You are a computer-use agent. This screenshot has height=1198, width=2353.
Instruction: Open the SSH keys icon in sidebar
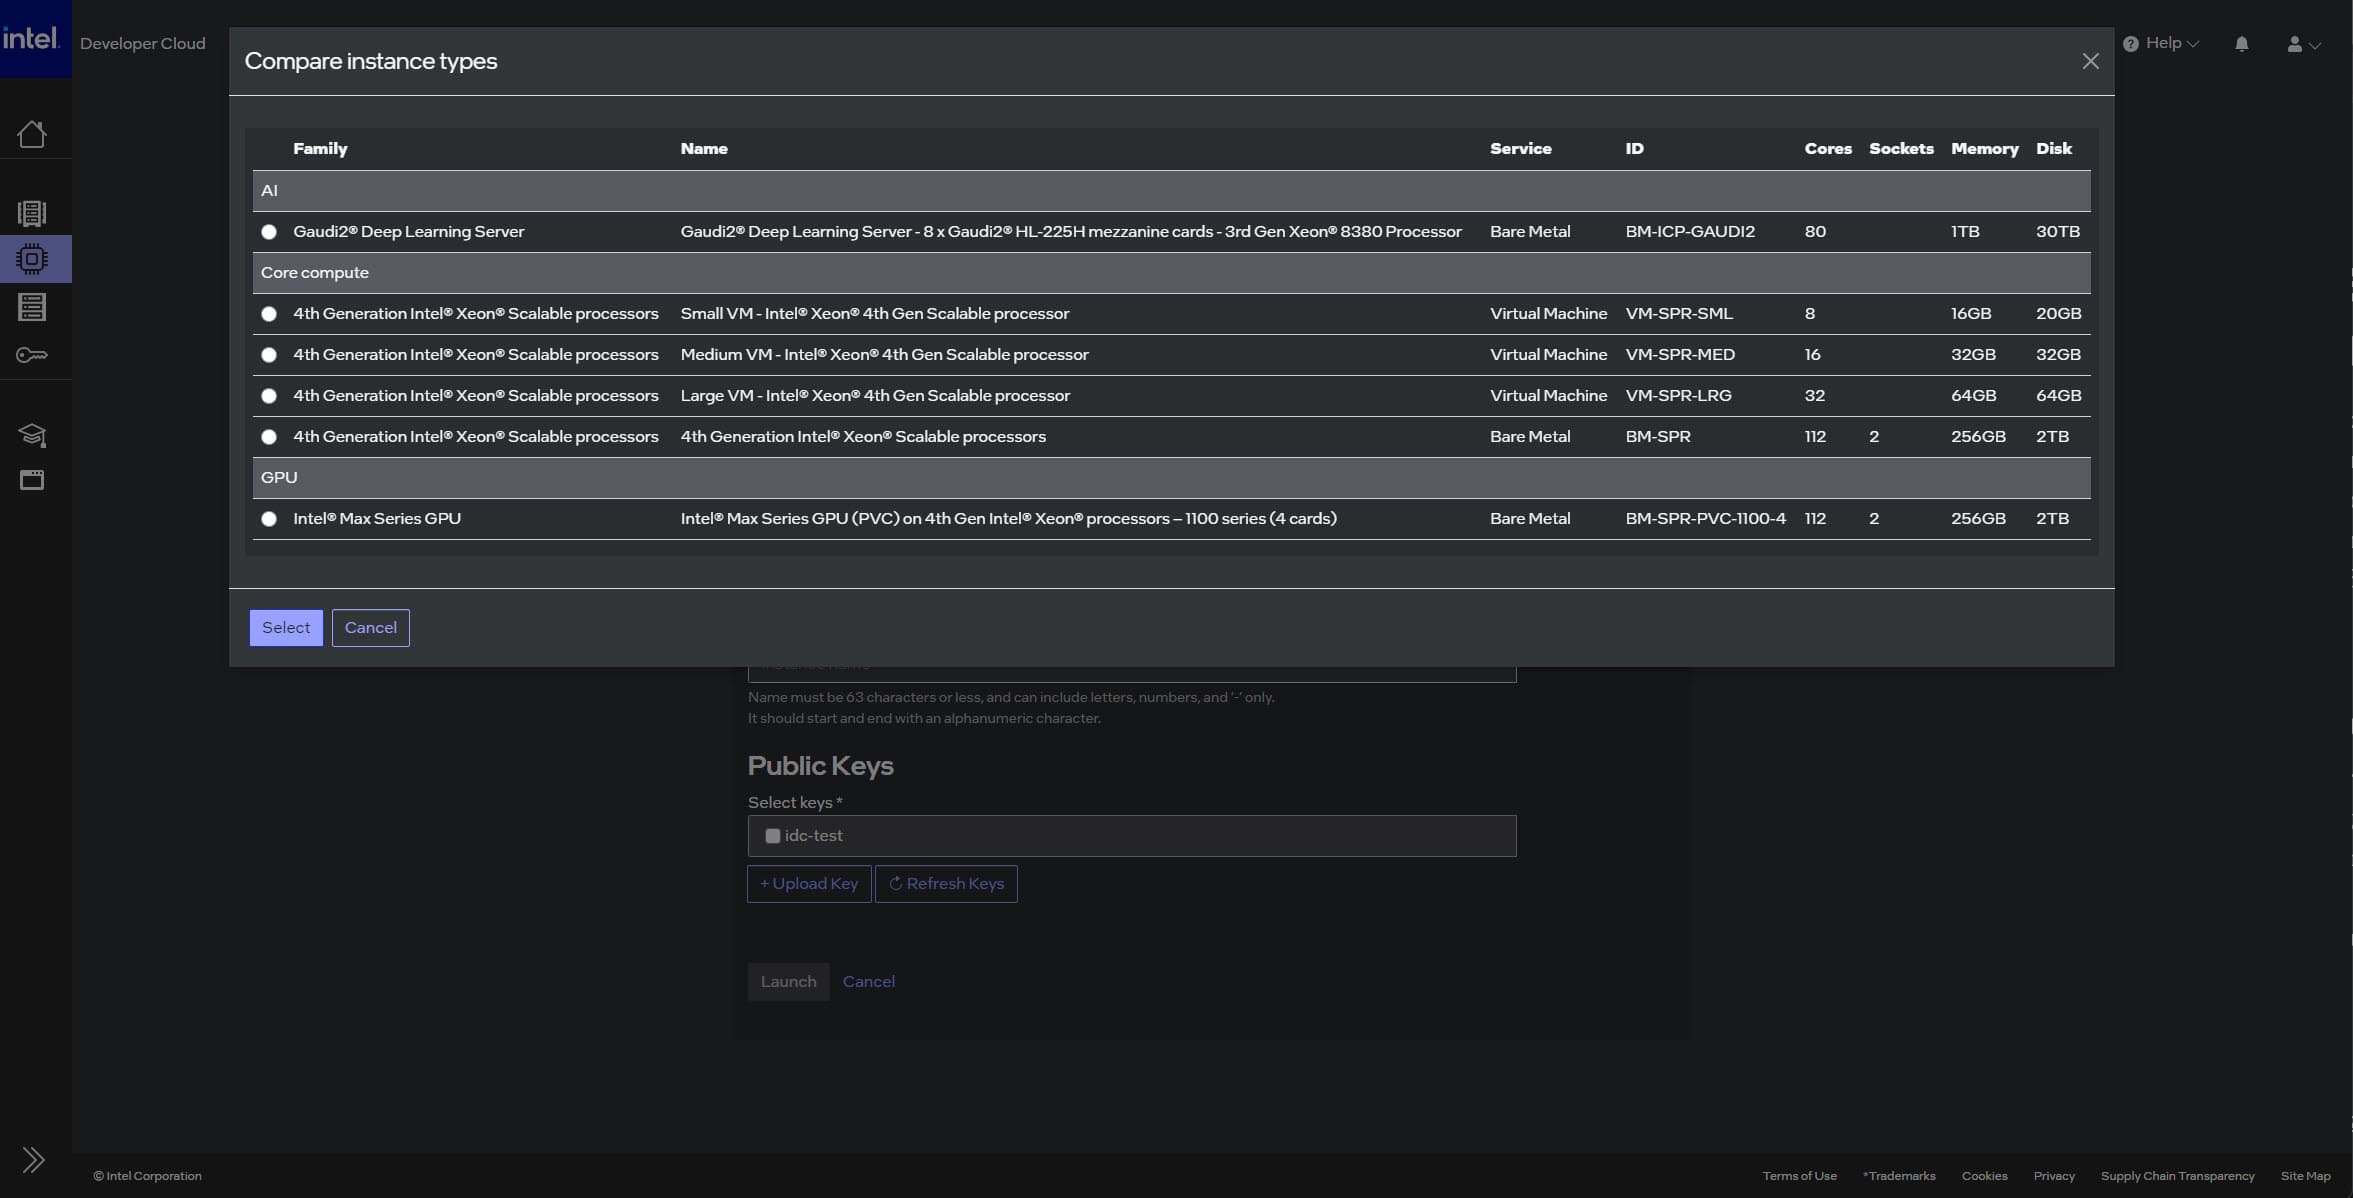pos(32,355)
